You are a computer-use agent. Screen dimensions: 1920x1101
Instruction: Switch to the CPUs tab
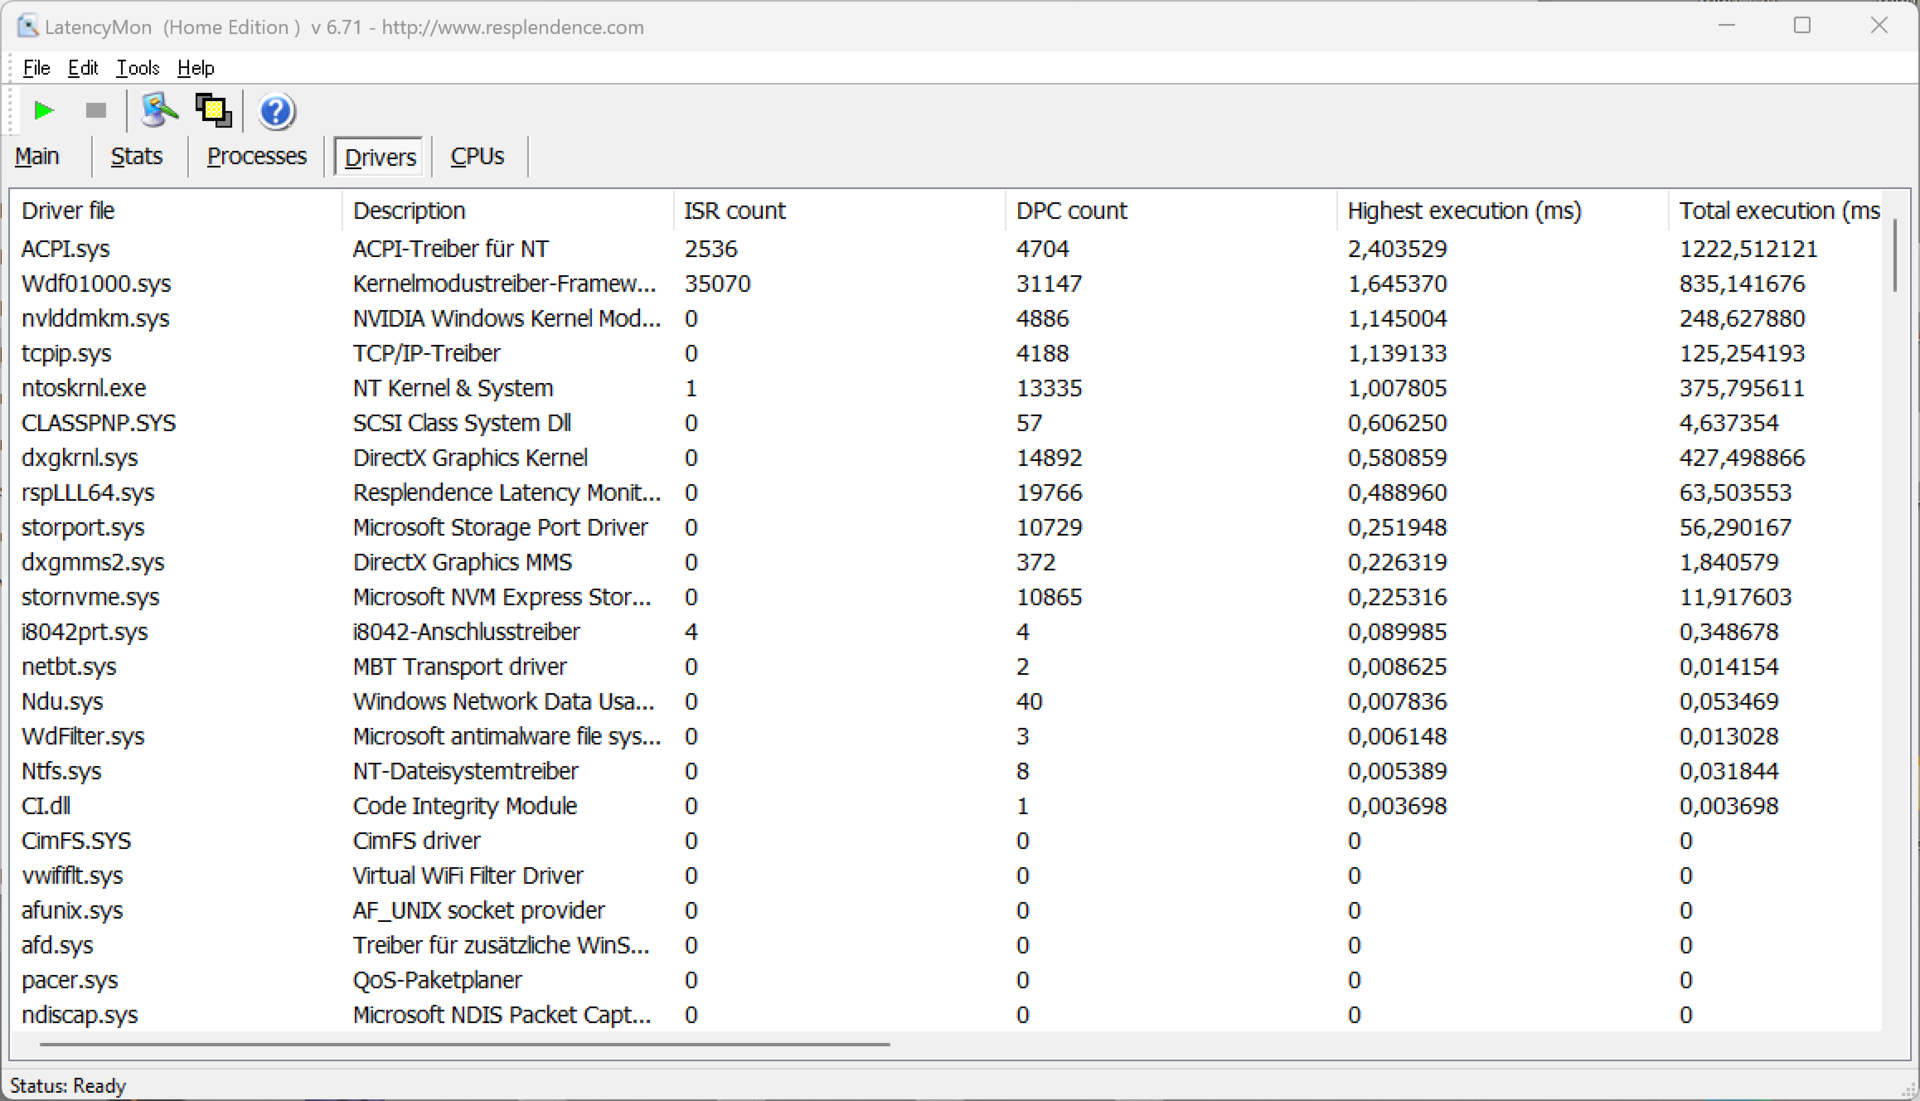pyautogui.click(x=477, y=157)
